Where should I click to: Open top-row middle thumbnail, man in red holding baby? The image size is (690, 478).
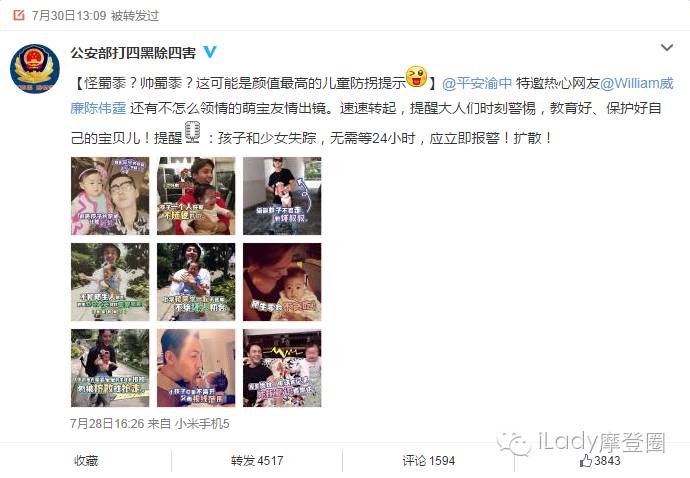point(196,196)
